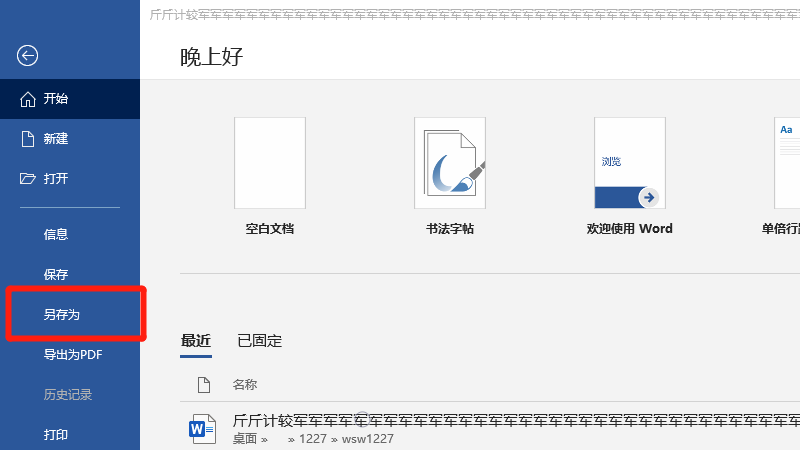Create a new 空白文档 blank document
The height and width of the screenshot is (450, 800).
[269, 162]
